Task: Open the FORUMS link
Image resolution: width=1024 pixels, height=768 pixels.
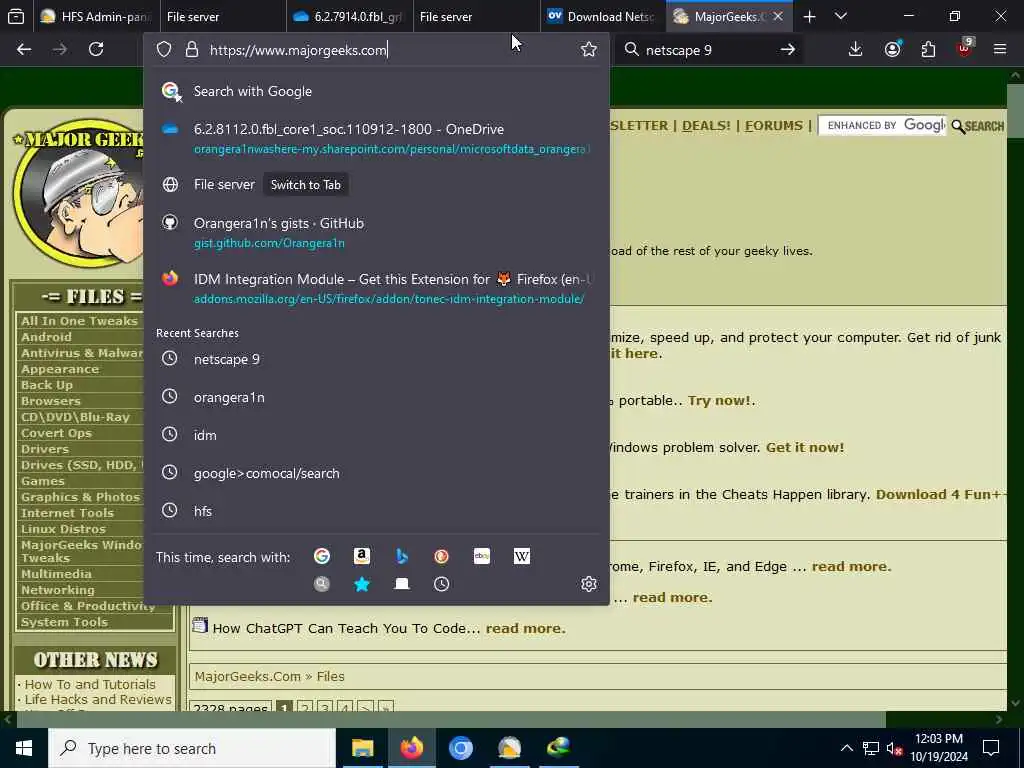Action: pos(773,125)
